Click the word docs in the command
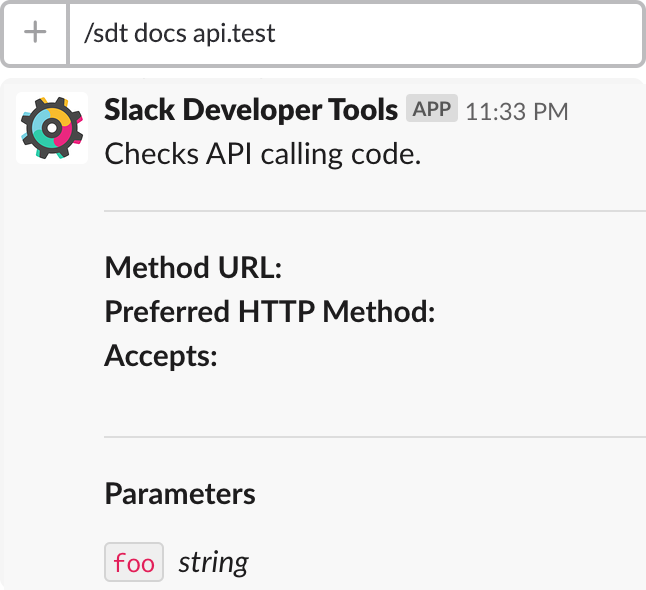646x590 pixels. click(161, 33)
